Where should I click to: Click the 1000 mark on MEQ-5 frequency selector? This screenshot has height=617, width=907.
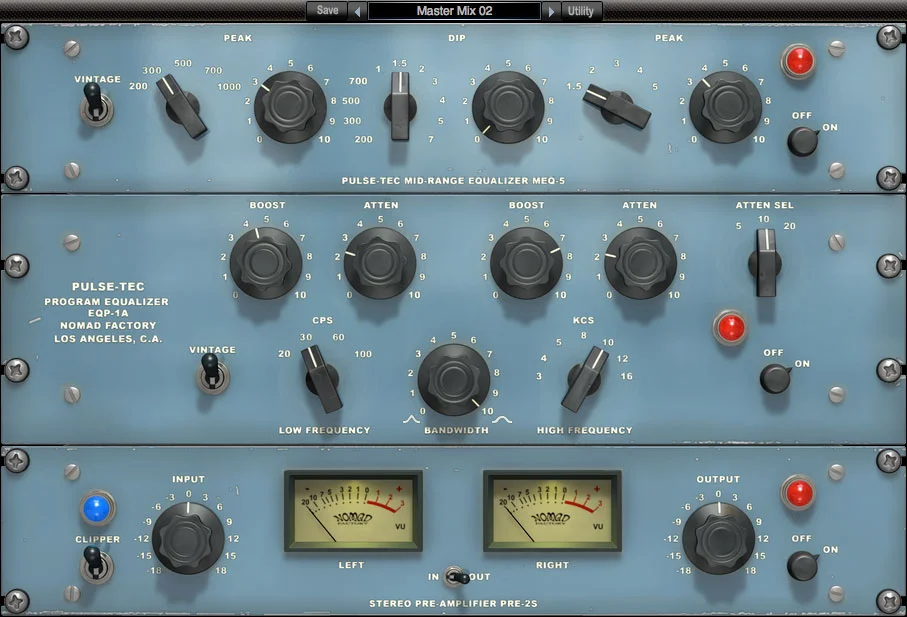tap(229, 87)
